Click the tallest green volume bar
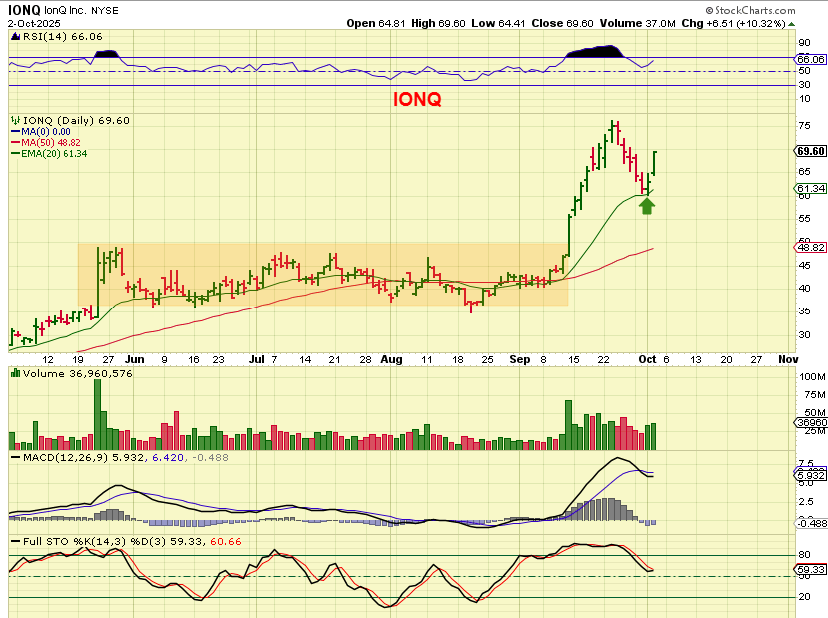 click(x=97, y=414)
